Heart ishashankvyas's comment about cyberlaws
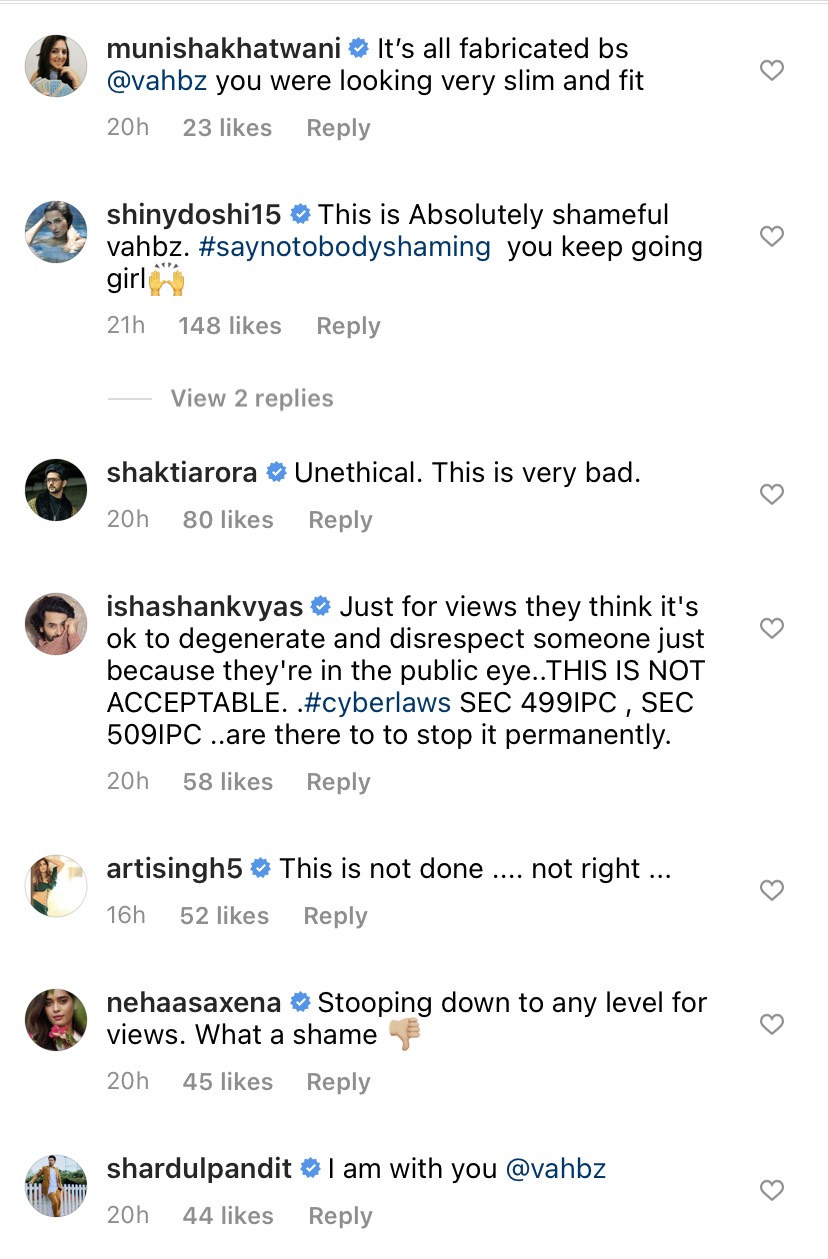Screen dimensions: 828x1259 [771, 629]
